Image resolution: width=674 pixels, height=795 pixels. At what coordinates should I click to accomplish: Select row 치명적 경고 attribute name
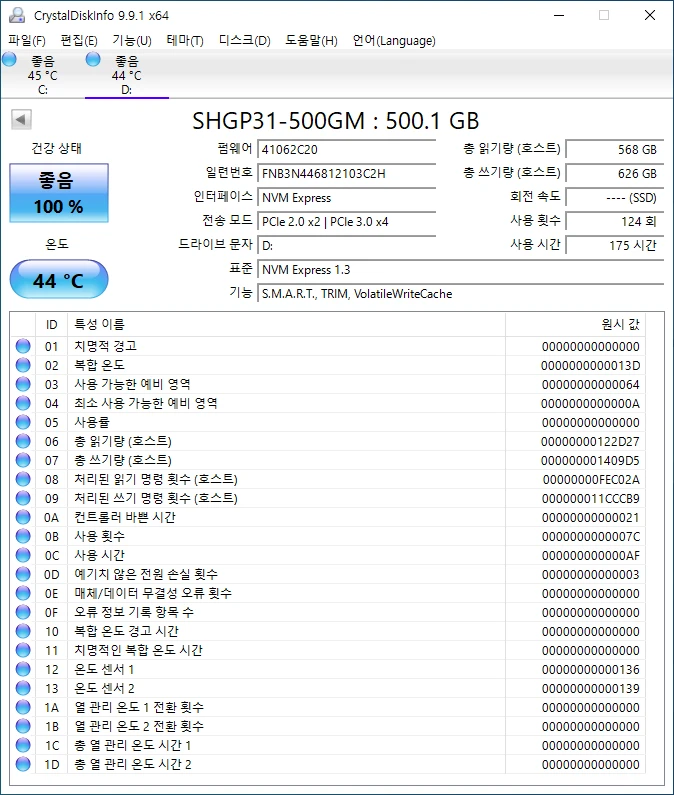[105, 346]
